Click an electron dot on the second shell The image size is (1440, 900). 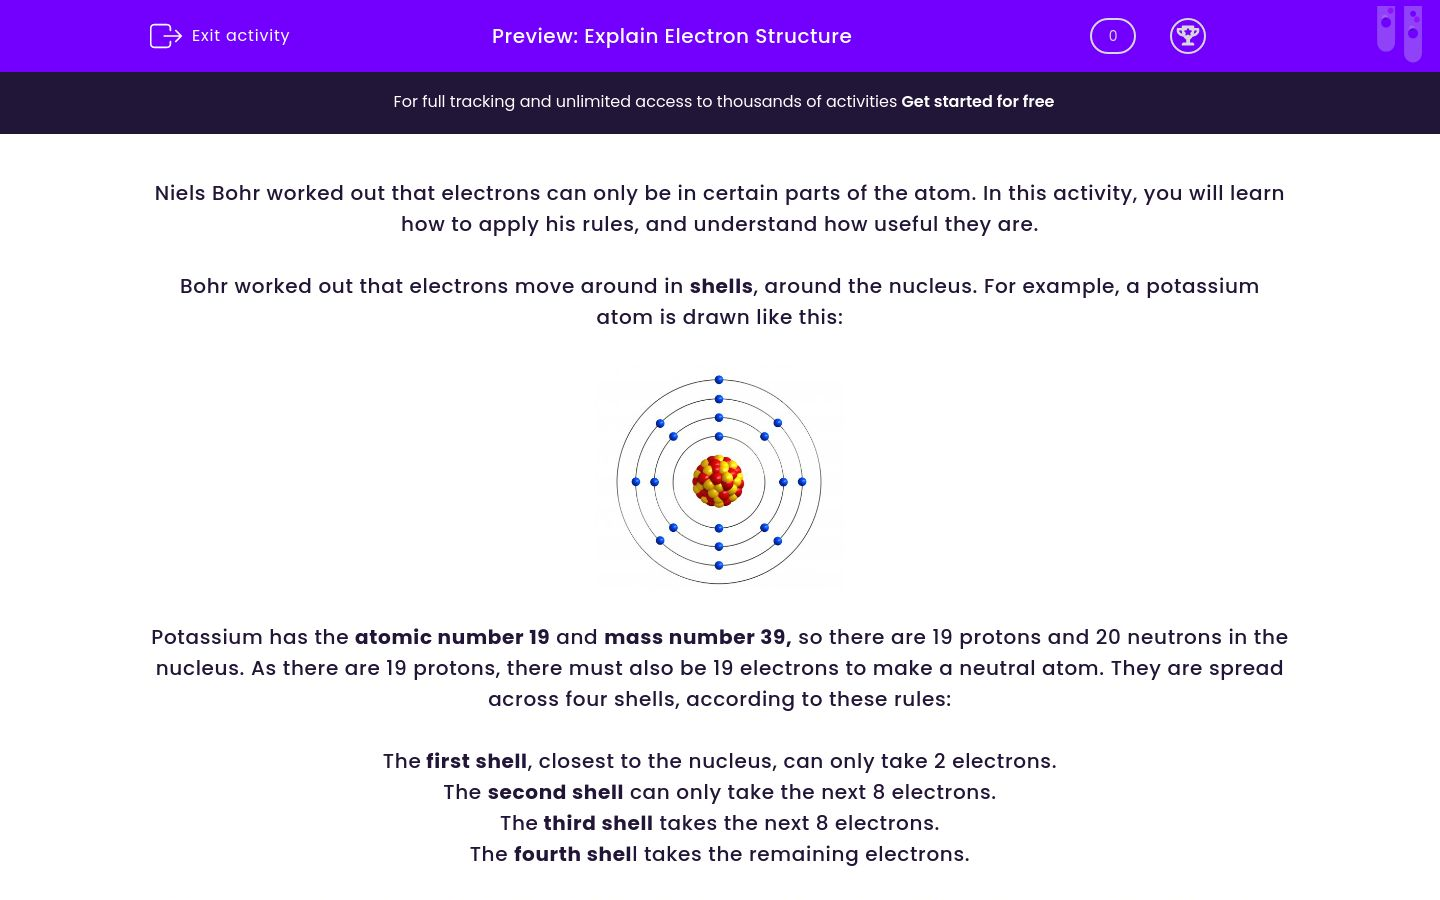(719, 418)
